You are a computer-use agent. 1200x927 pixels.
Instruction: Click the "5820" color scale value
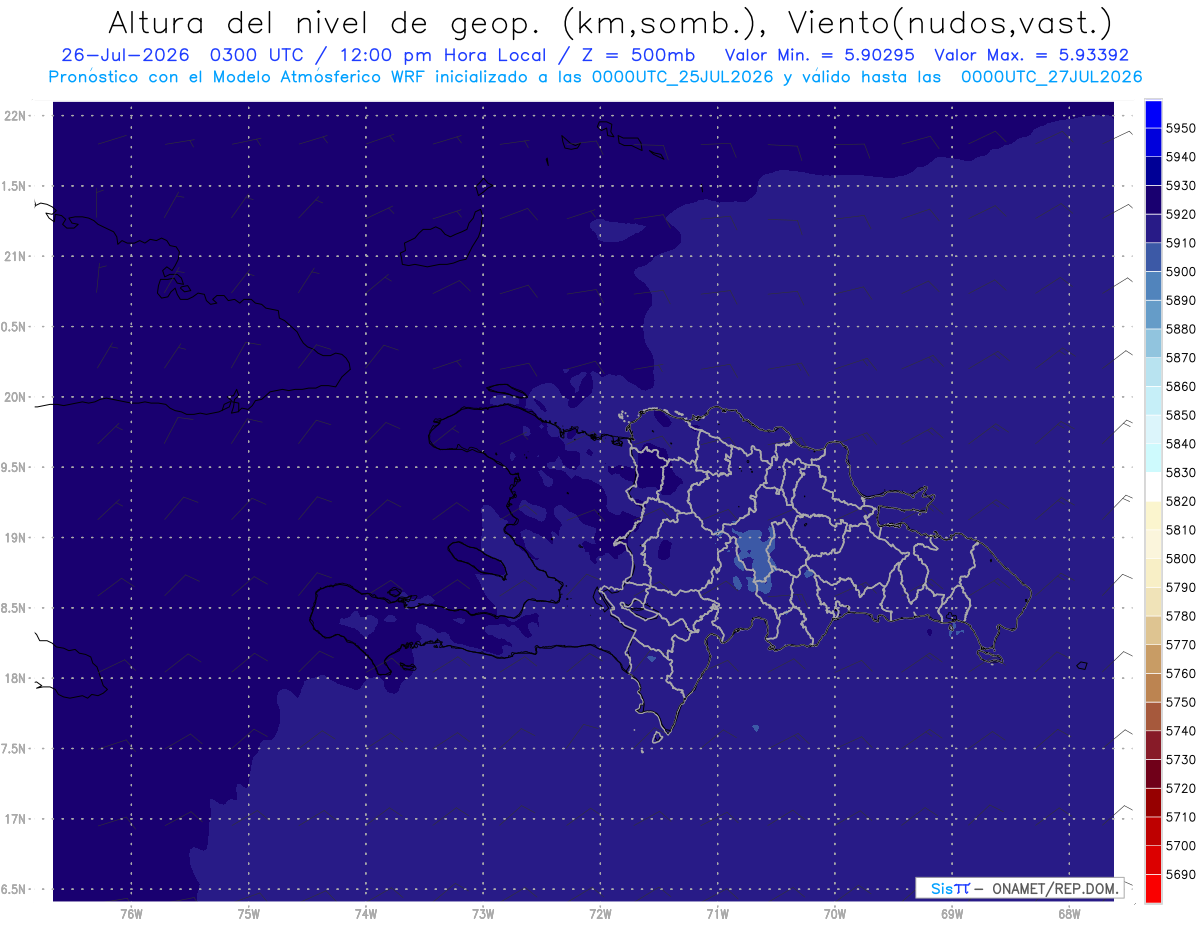tap(1181, 501)
